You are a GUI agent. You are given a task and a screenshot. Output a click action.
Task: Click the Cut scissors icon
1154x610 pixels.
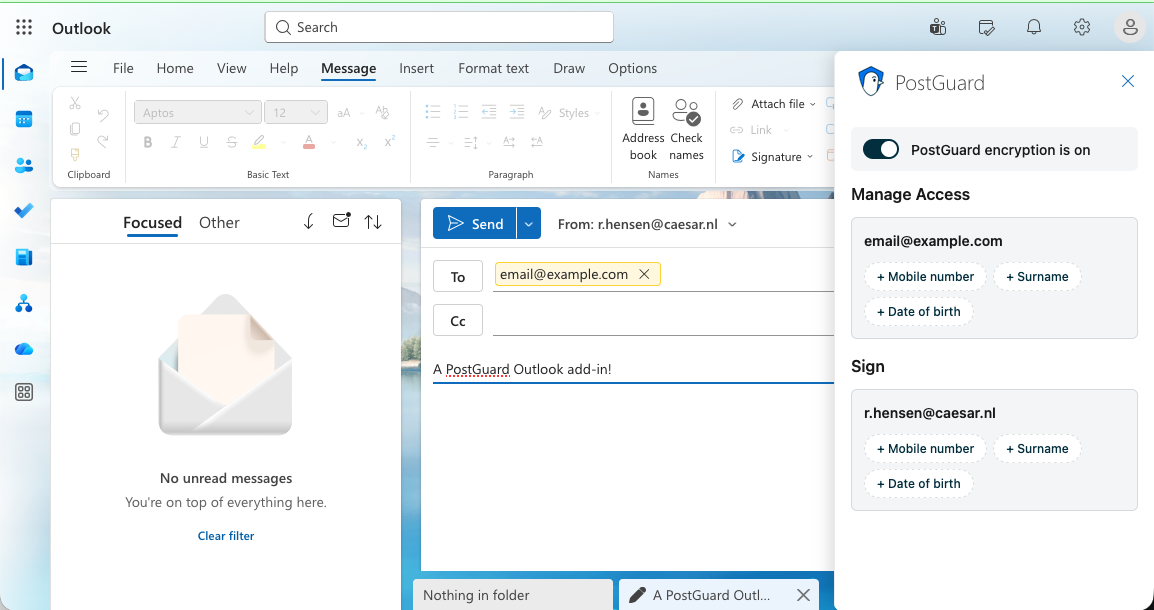click(74, 103)
